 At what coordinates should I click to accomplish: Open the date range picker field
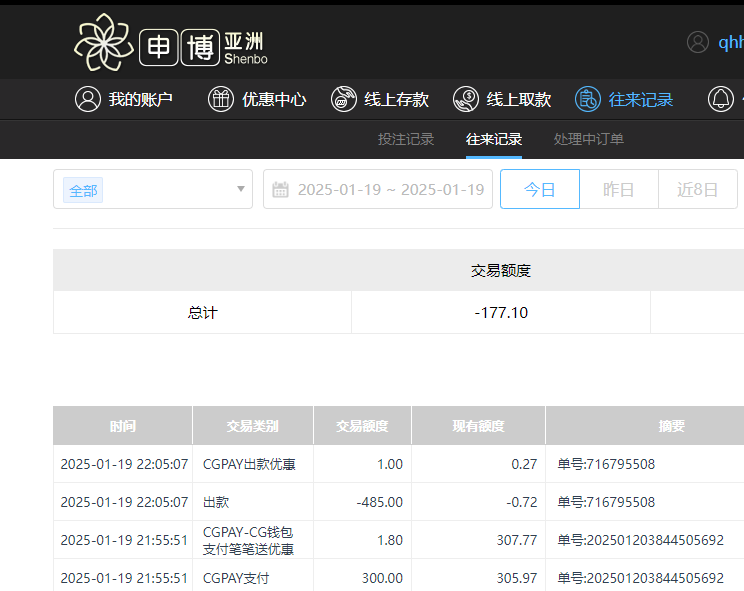pyautogui.click(x=390, y=190)
